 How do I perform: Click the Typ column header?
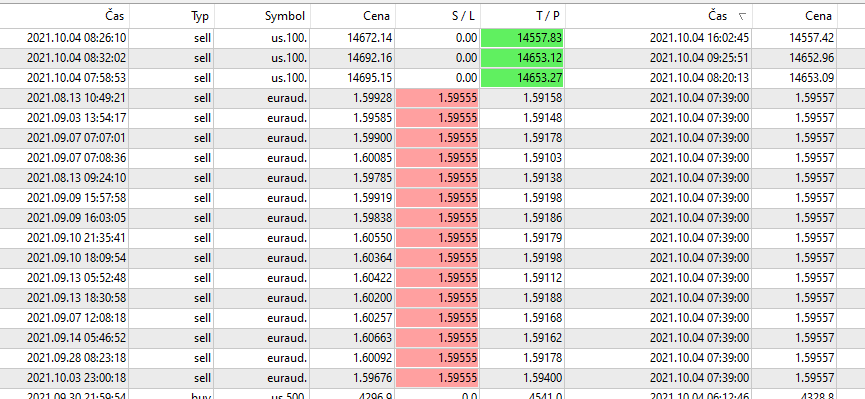pos(172,16)
